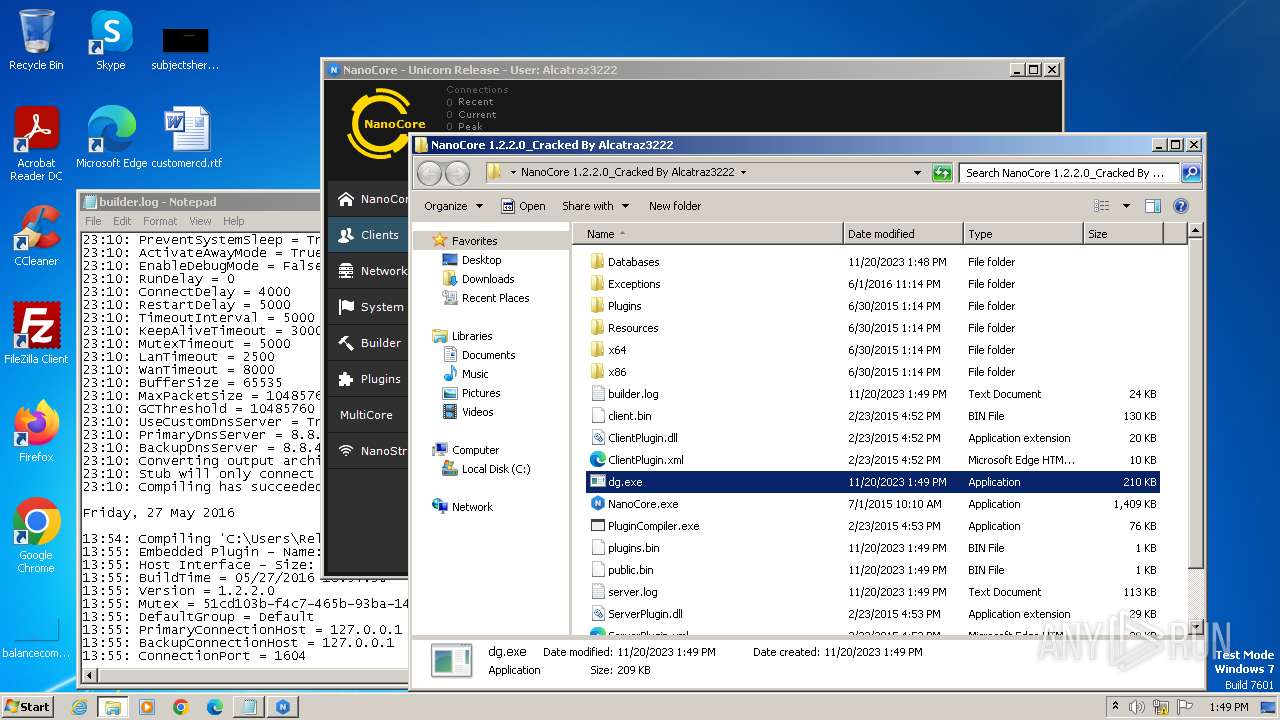Open the Format menu in Notepad
This screenshot has height=720, width=1280.
(160, 221)
